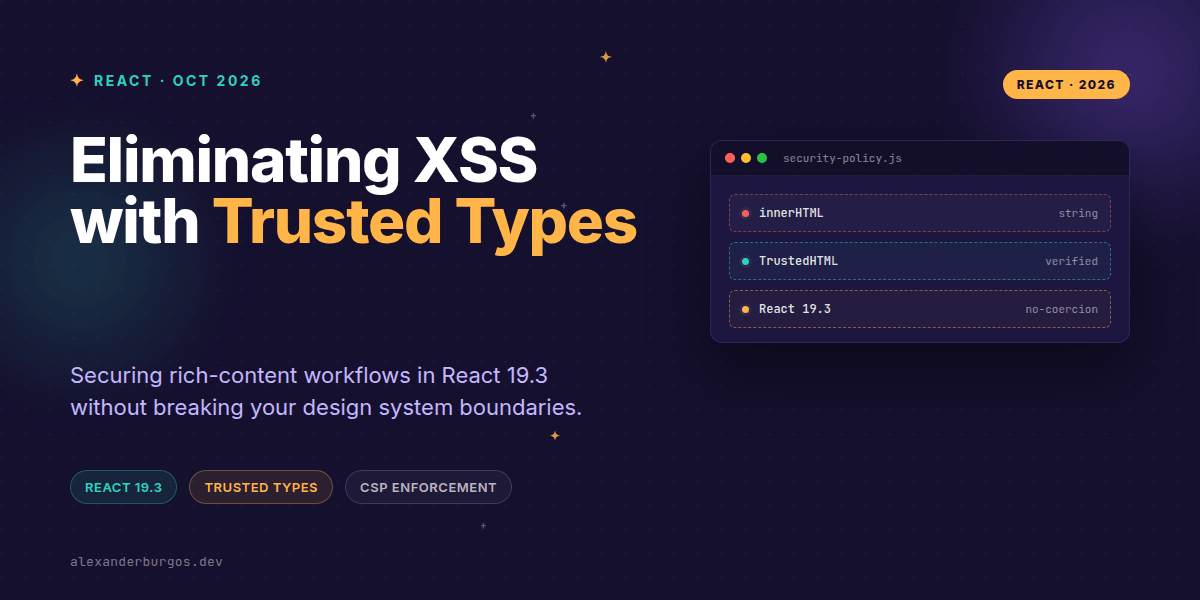Open the alexanderburgos.dev link

click(146, 562)
